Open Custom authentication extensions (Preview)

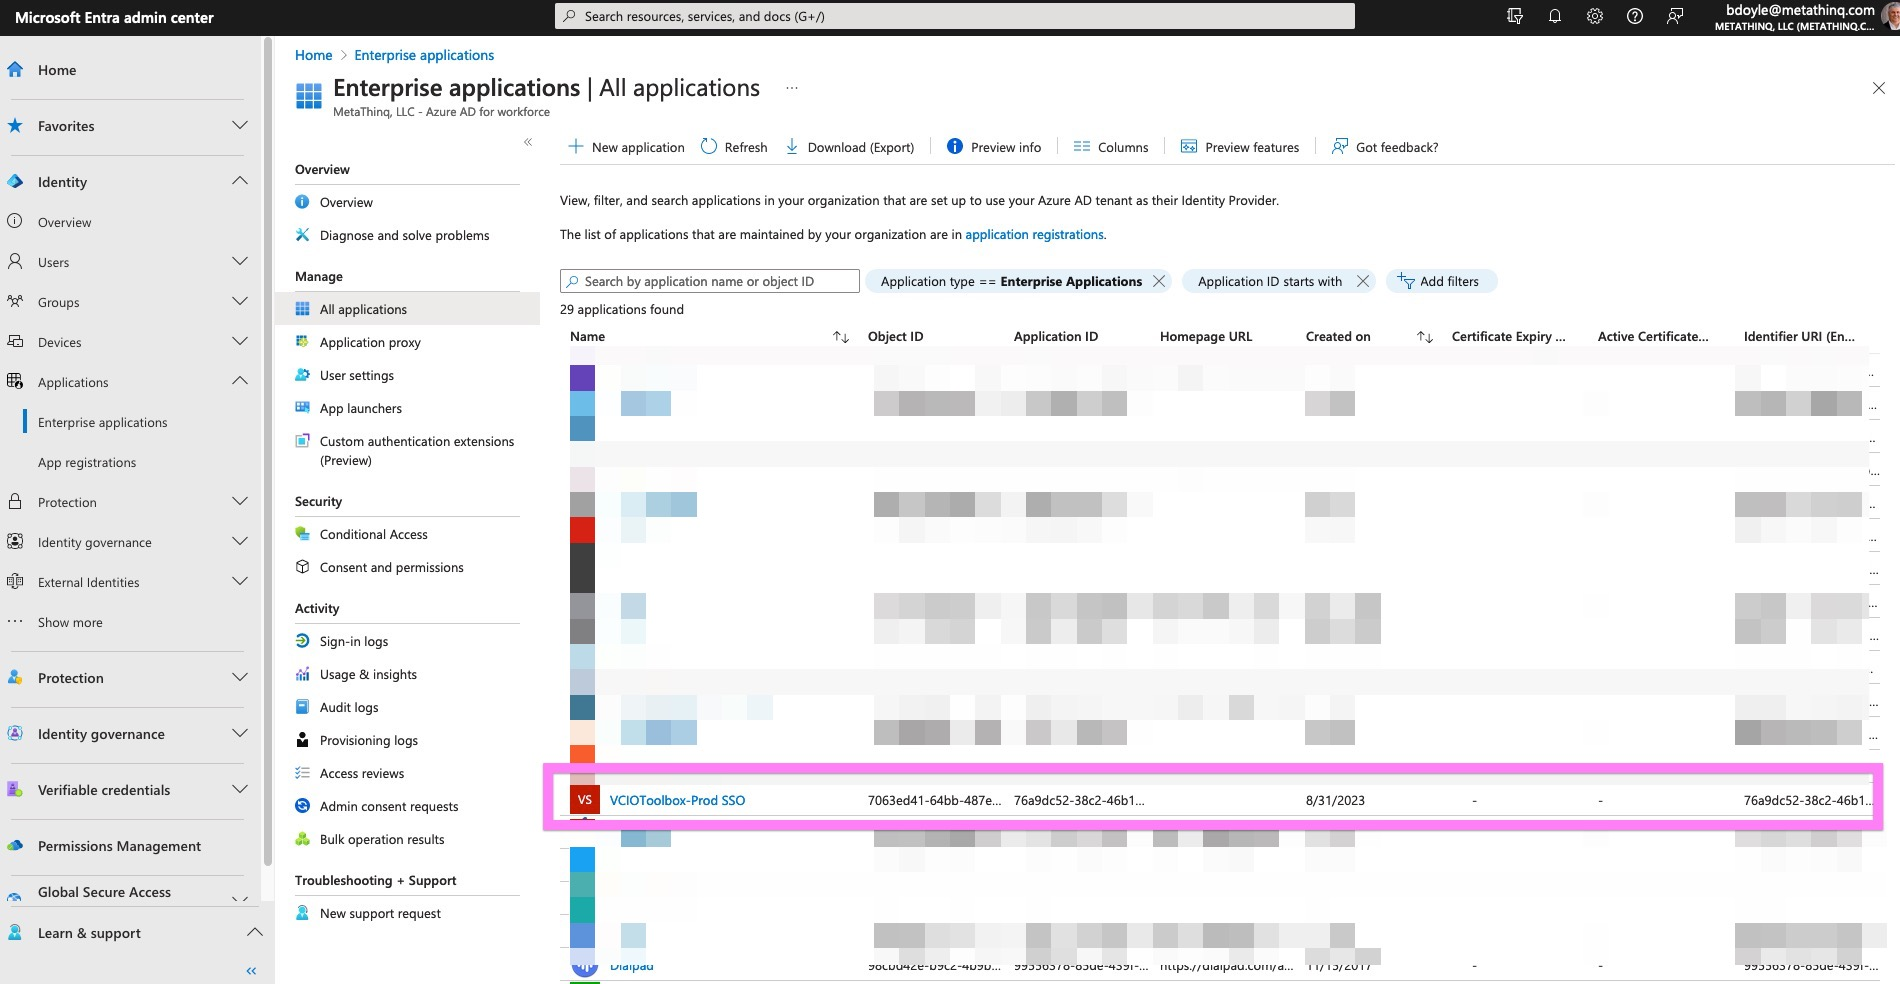(417, 450)
